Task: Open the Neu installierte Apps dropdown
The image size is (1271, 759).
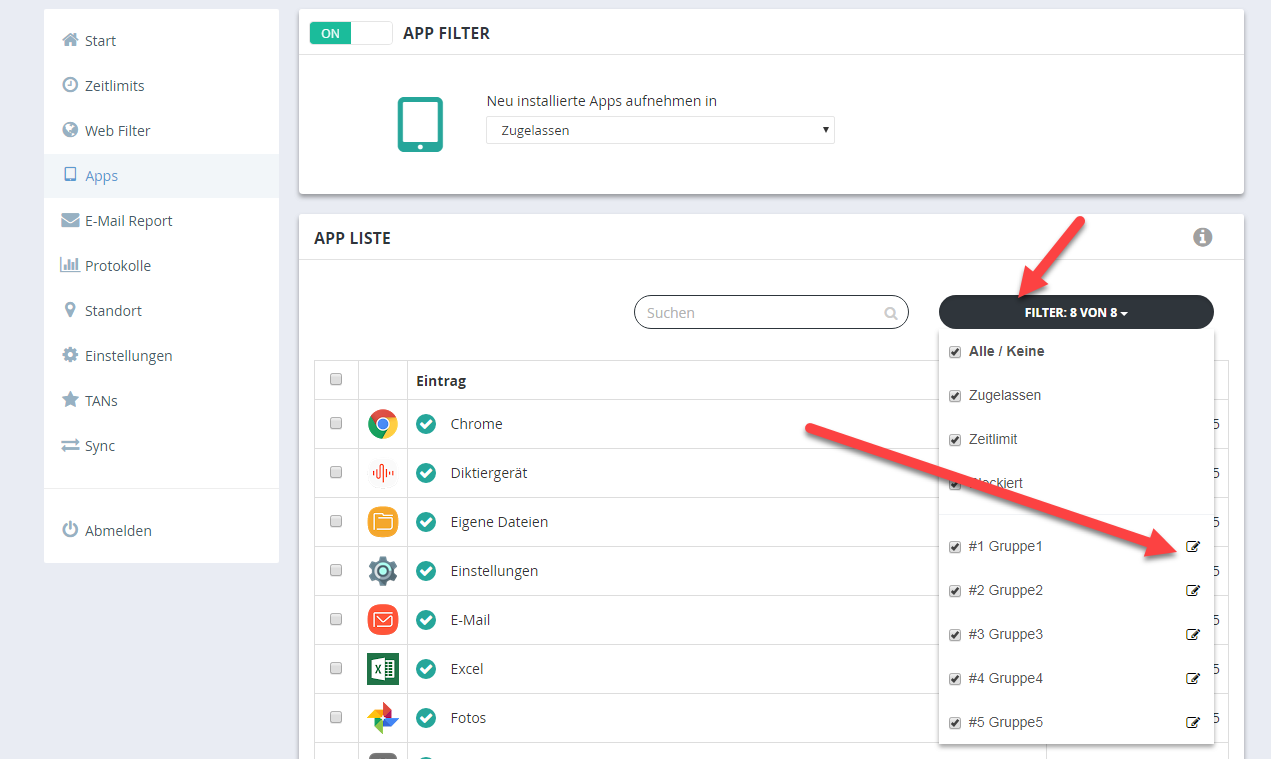Action: (660, 130)
